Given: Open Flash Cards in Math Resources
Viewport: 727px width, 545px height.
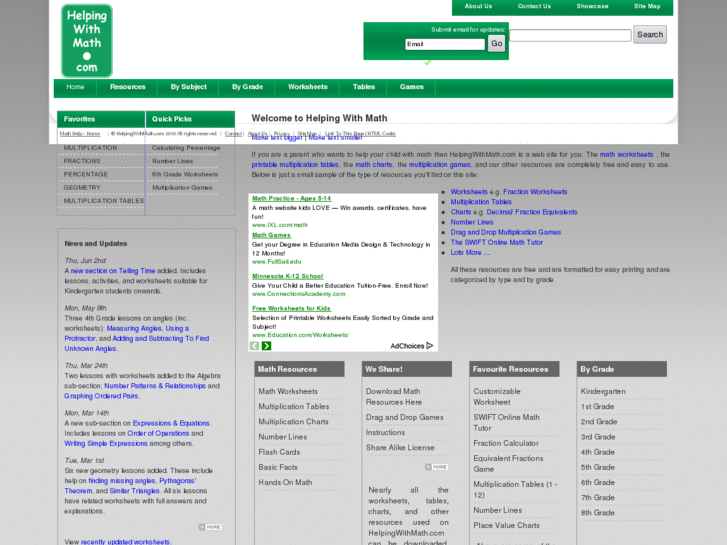Looking at the screenshot, I should 279,452.
